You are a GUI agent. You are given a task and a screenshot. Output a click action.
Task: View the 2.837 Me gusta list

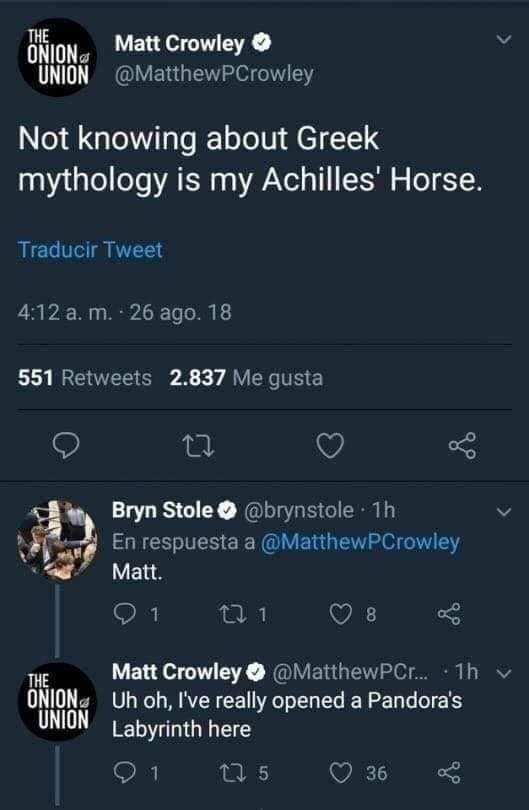(x=246, y=378)
